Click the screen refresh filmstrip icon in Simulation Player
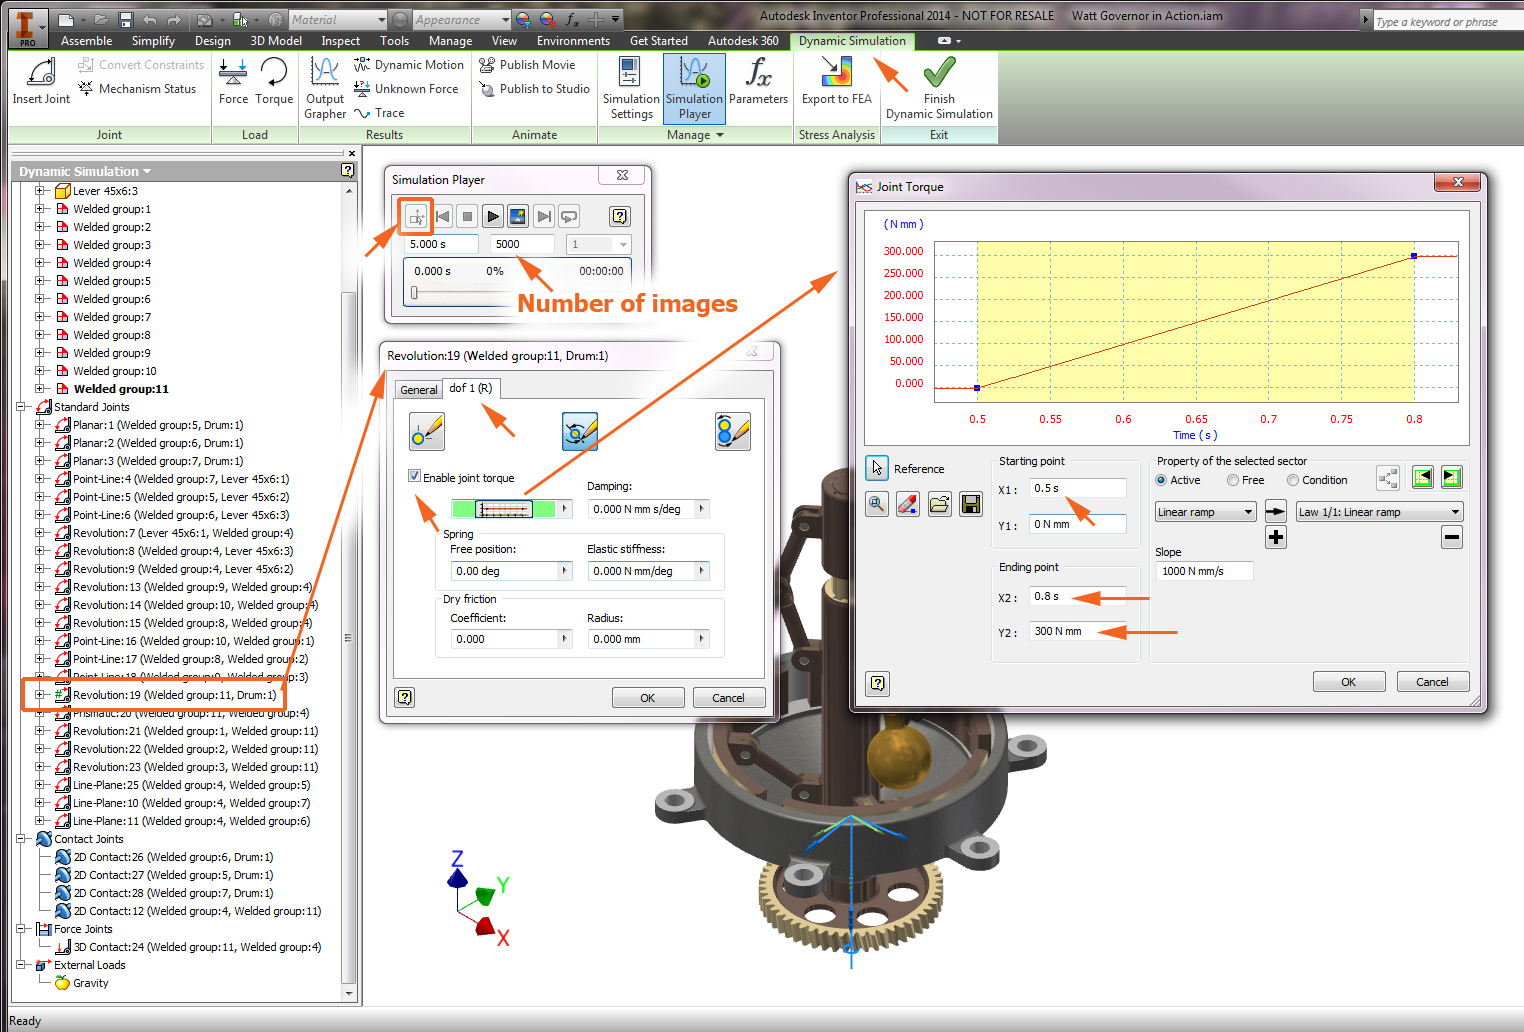 [x=518, y=216]
